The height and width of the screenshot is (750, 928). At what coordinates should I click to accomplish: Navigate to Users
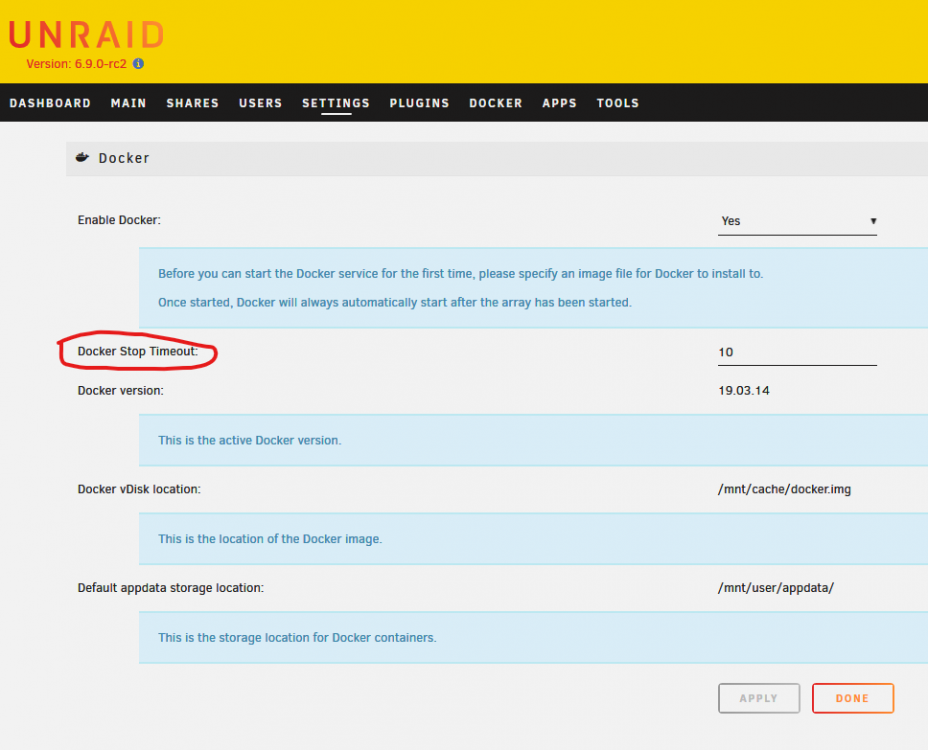(x=260, y=103)
